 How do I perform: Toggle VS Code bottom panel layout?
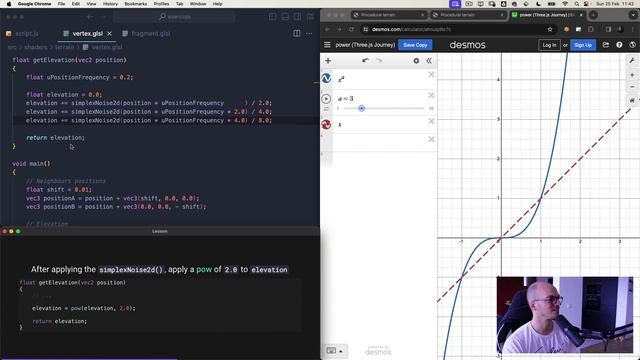285,17
